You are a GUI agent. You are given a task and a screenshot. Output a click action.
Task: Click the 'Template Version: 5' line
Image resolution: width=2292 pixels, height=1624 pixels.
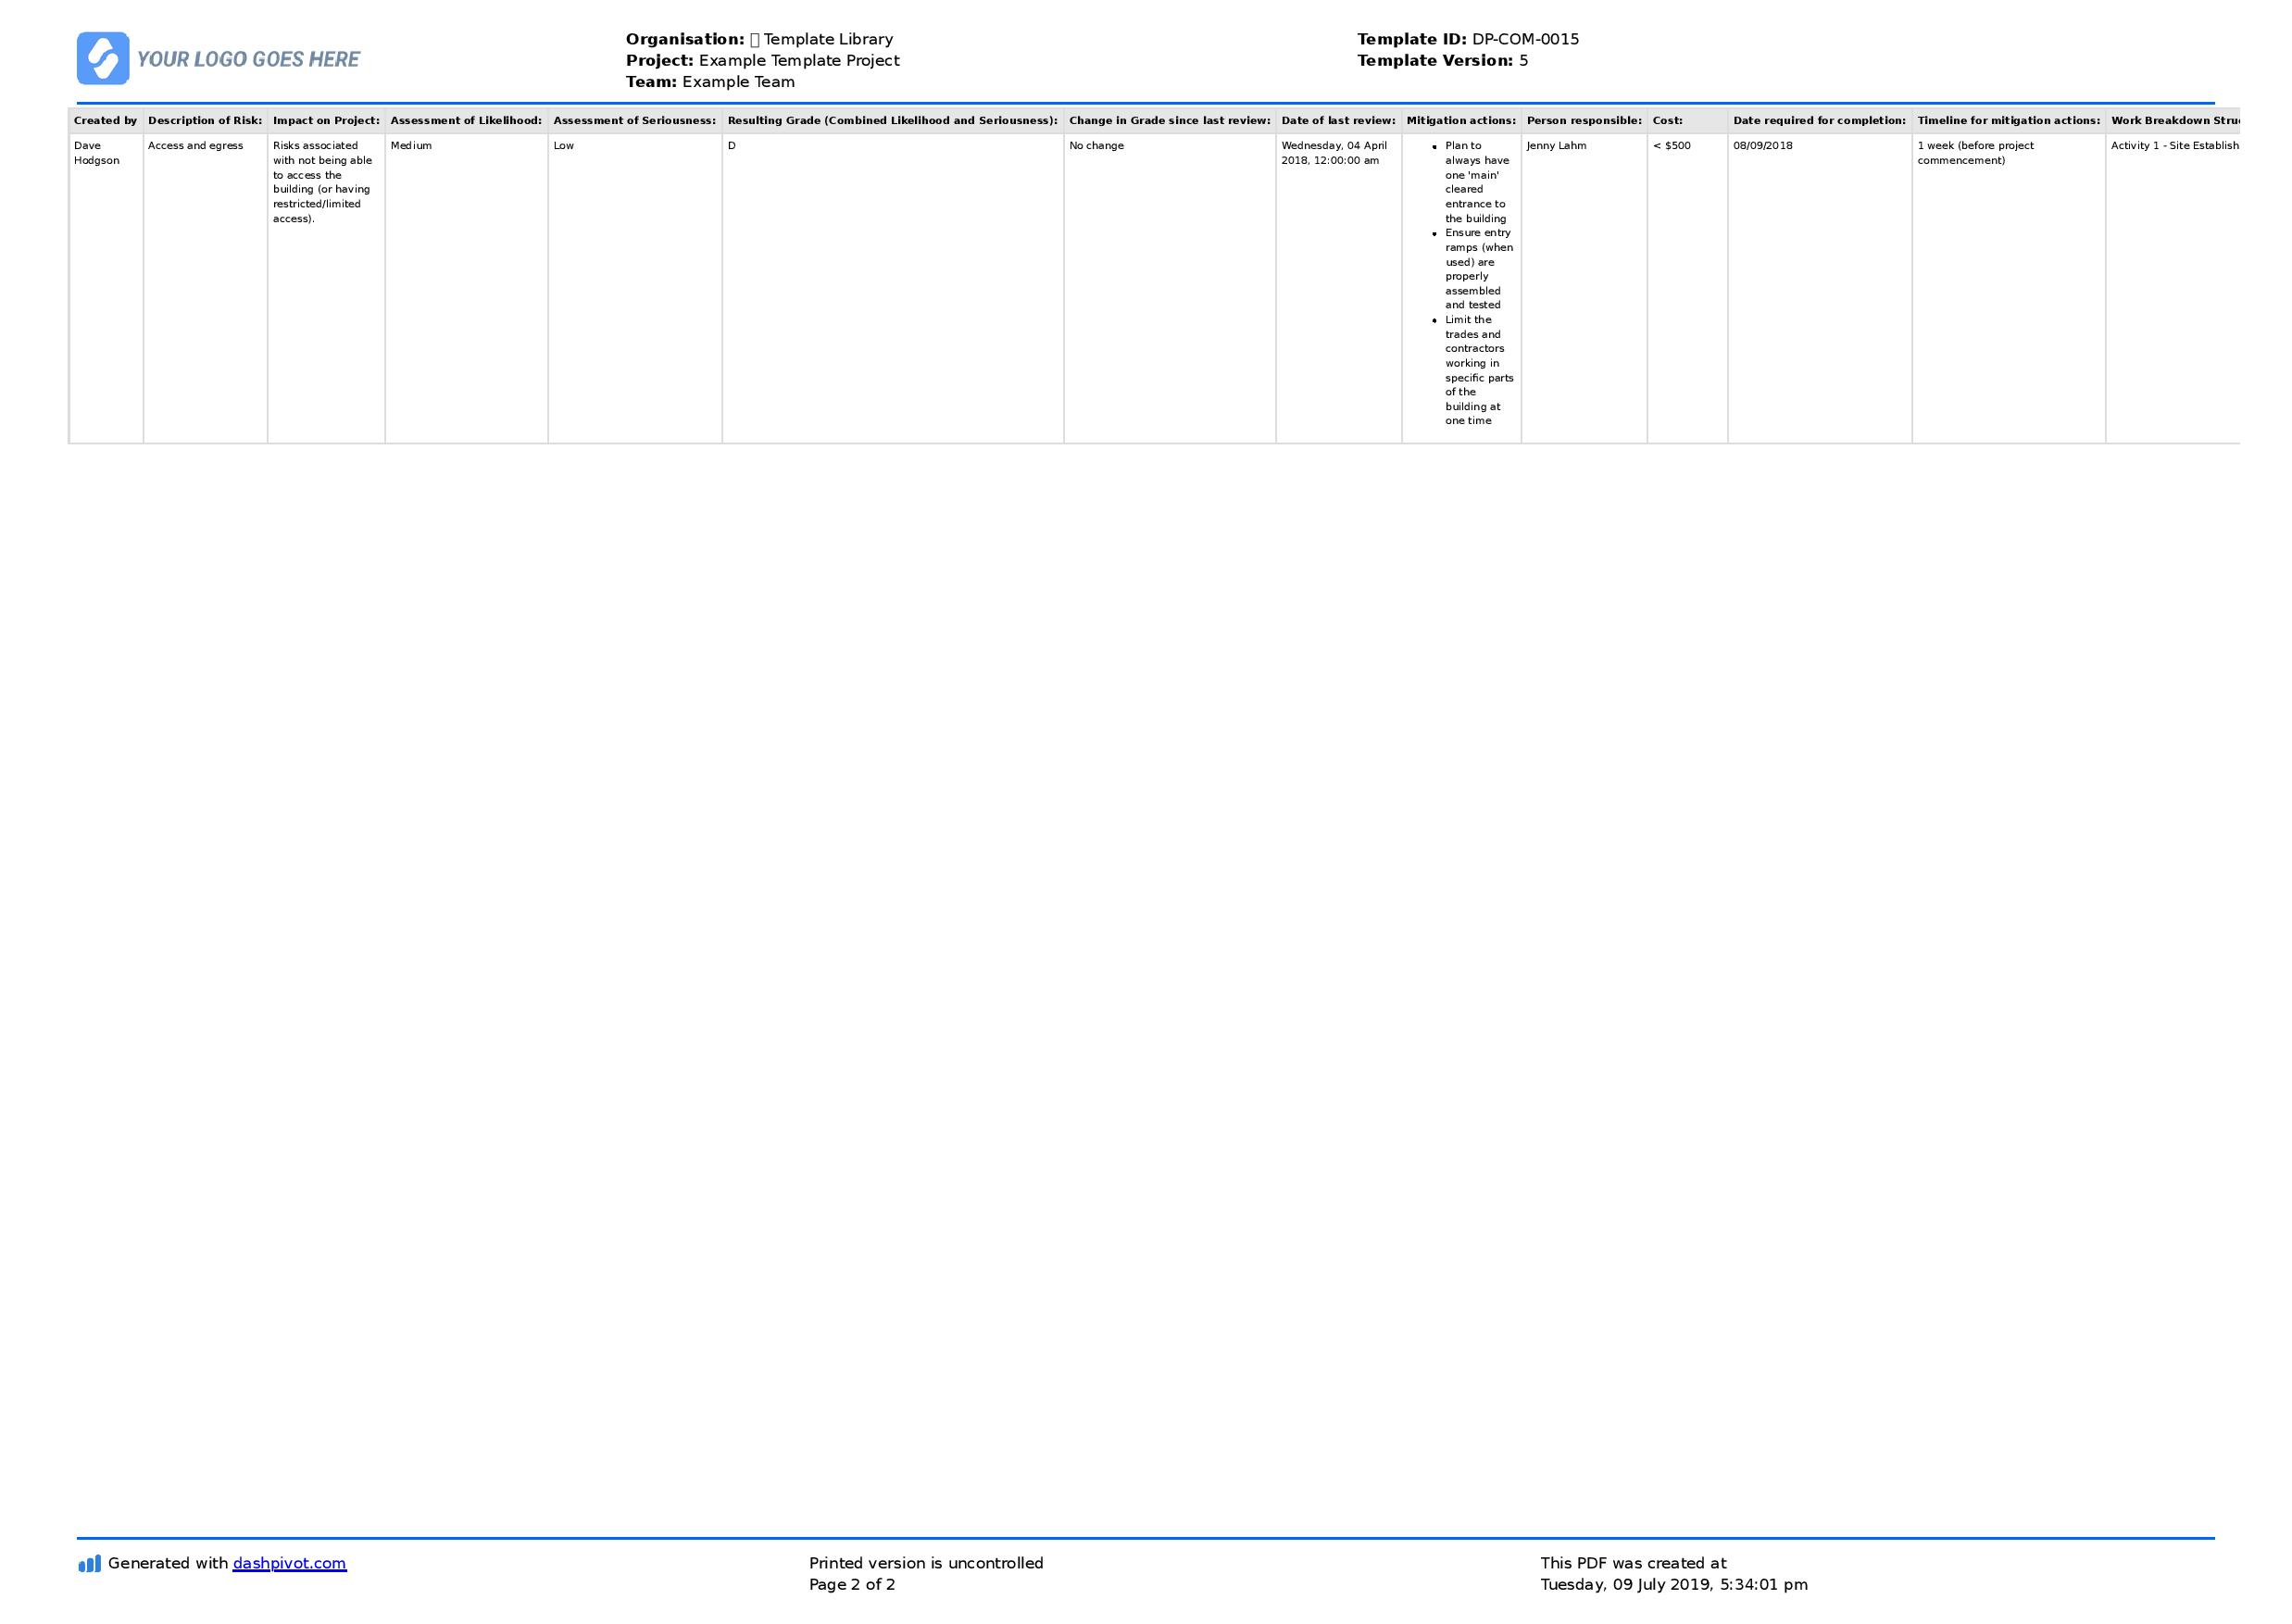click(x=1442, y=60)
